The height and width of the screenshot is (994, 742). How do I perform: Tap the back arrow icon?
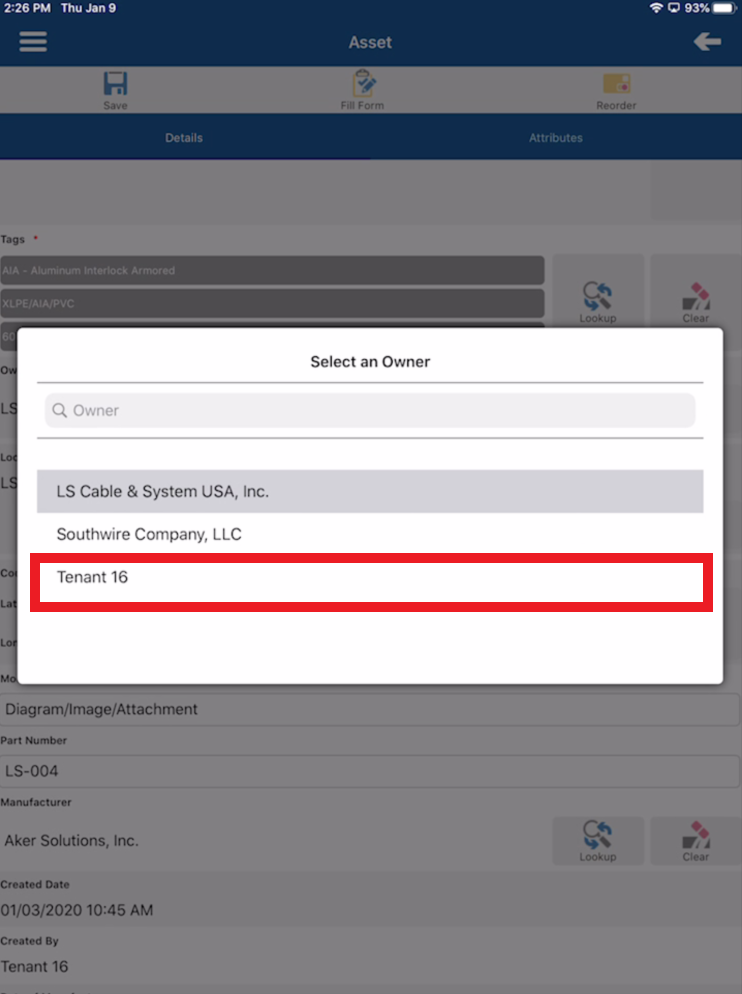coord(707,42)
